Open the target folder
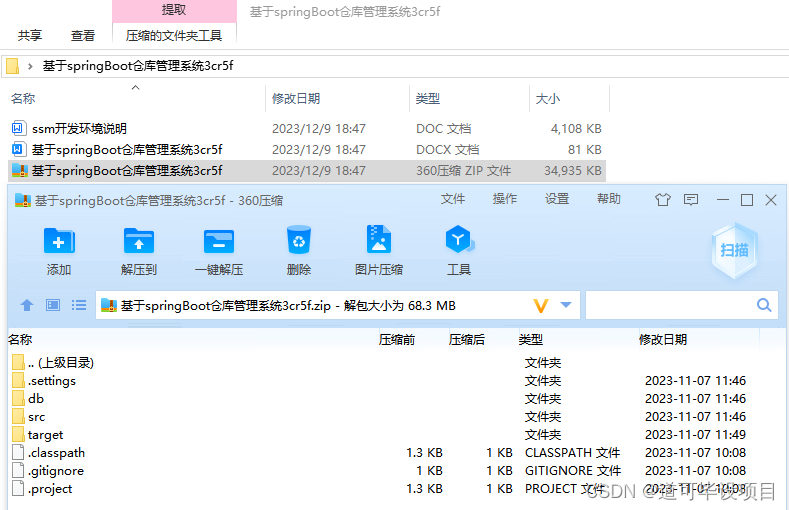 click(x=38, y=435)
